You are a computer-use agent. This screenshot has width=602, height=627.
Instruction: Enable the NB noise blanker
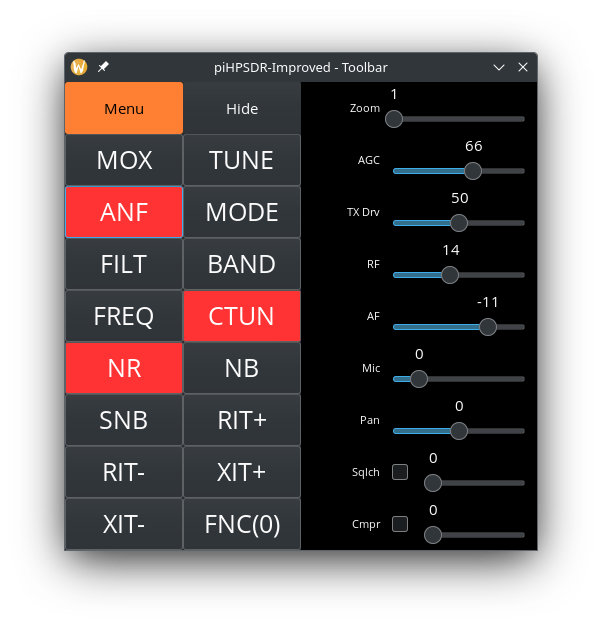(x=242, y=368)
